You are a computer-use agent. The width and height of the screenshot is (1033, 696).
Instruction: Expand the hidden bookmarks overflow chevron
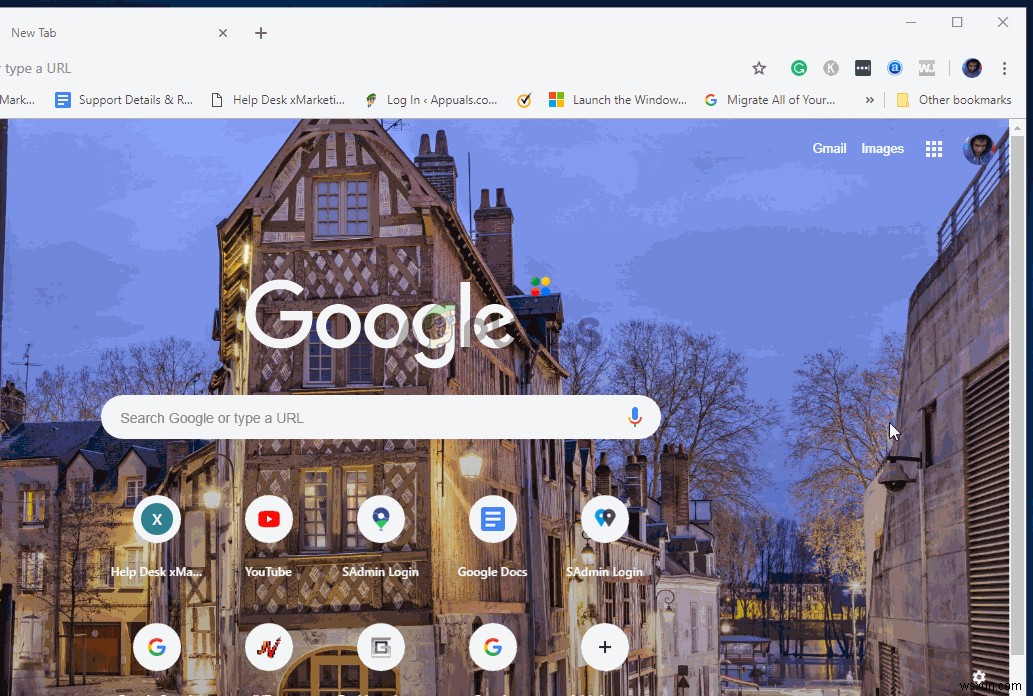point(870,100)
